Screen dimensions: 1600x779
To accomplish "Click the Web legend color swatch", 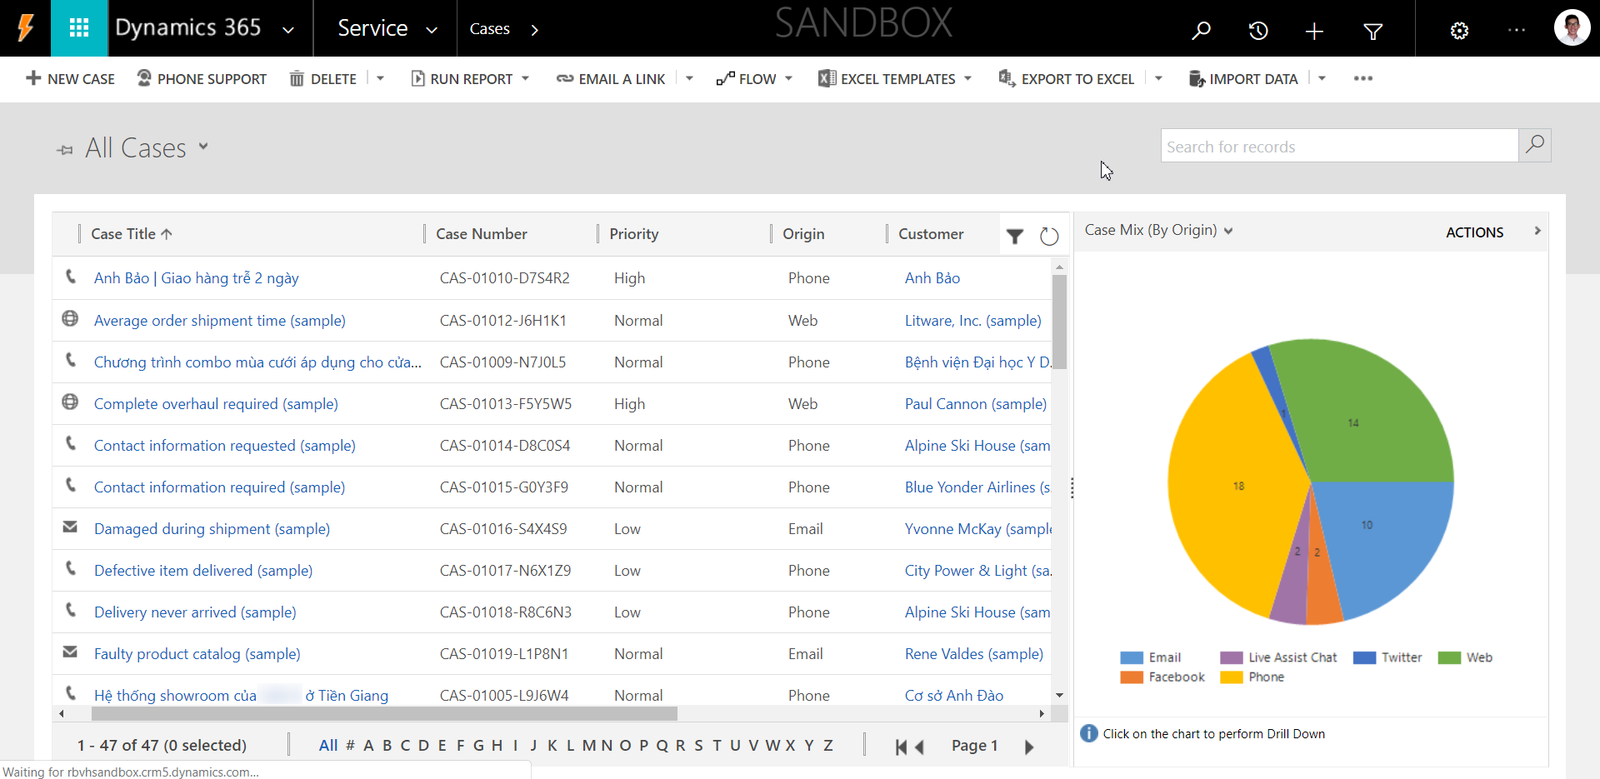I will click(1449, 658).
